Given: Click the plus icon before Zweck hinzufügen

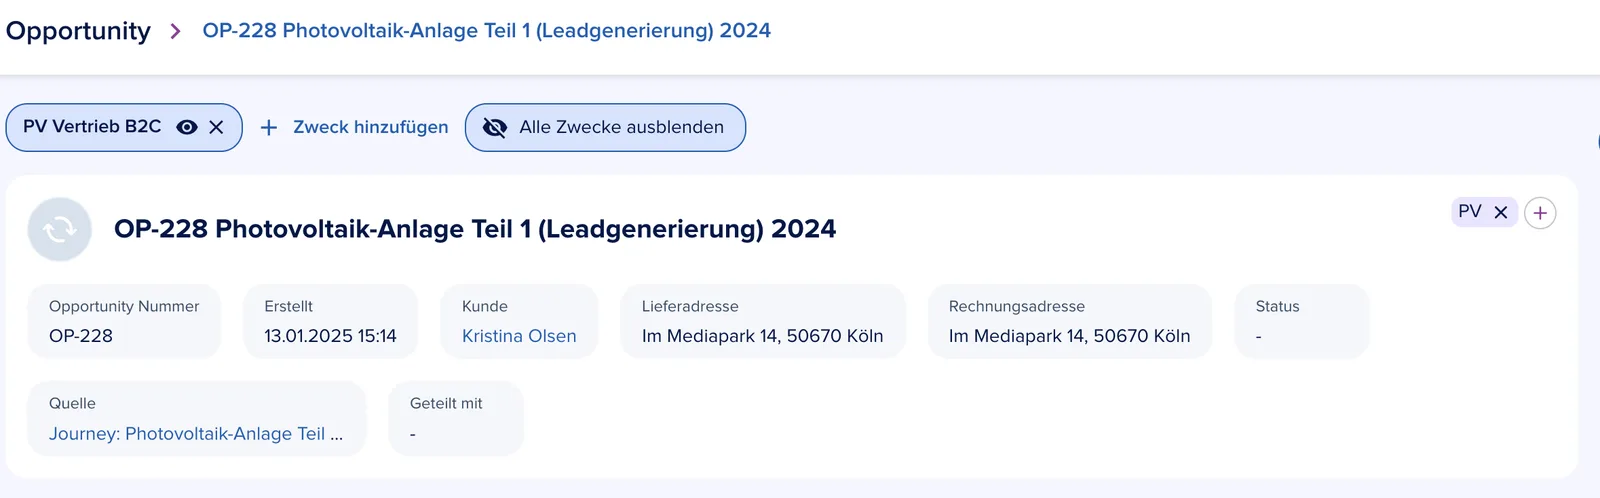Looking at the screenshot, I should [x=268, y=128].
